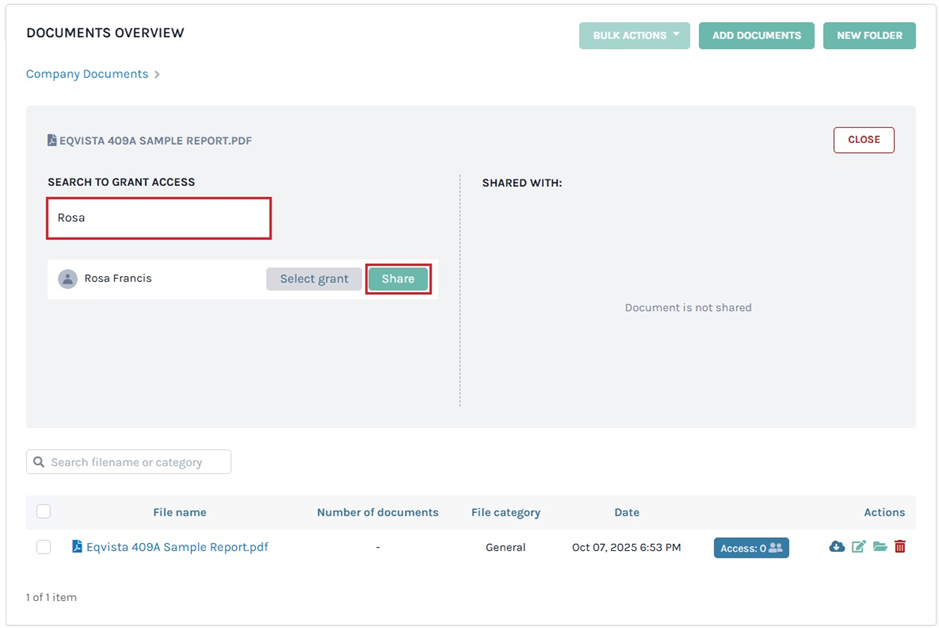This screenshot has width=939, height=628.
Task: Check the box for Eqvista 409A Sample Report
Action: coord(43,547)
